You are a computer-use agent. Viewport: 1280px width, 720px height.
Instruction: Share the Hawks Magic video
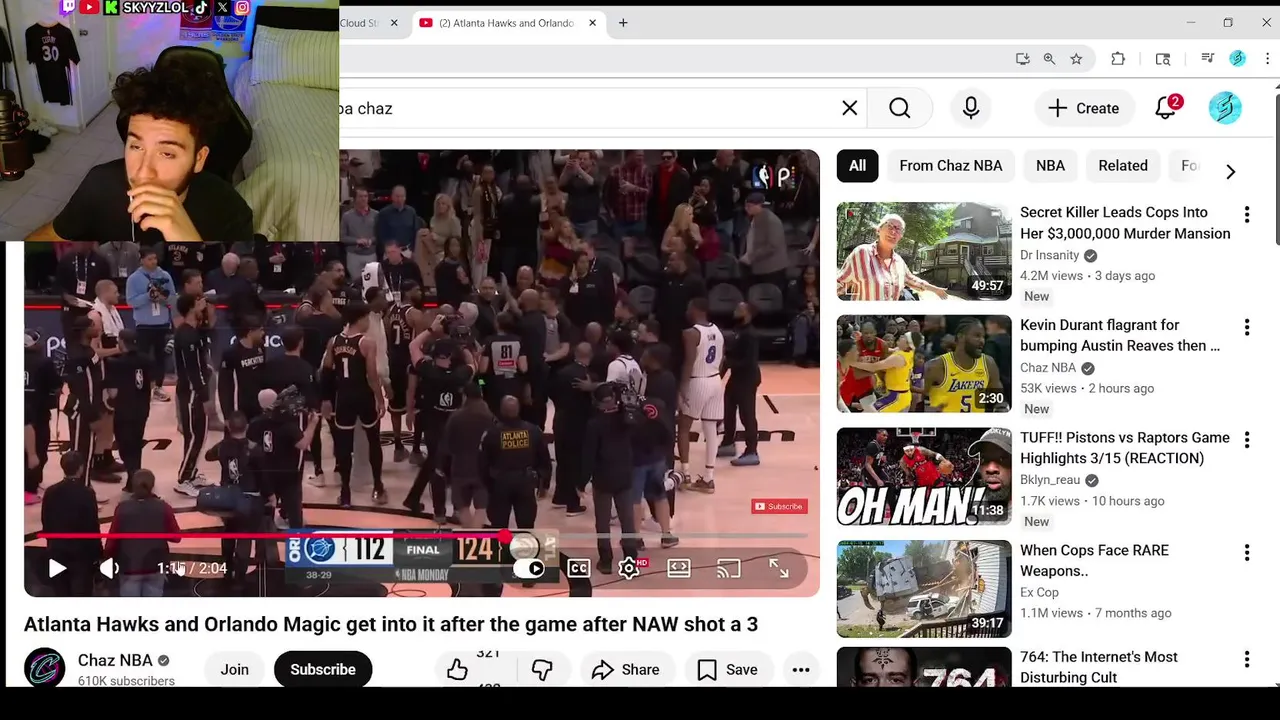(625, 669)
